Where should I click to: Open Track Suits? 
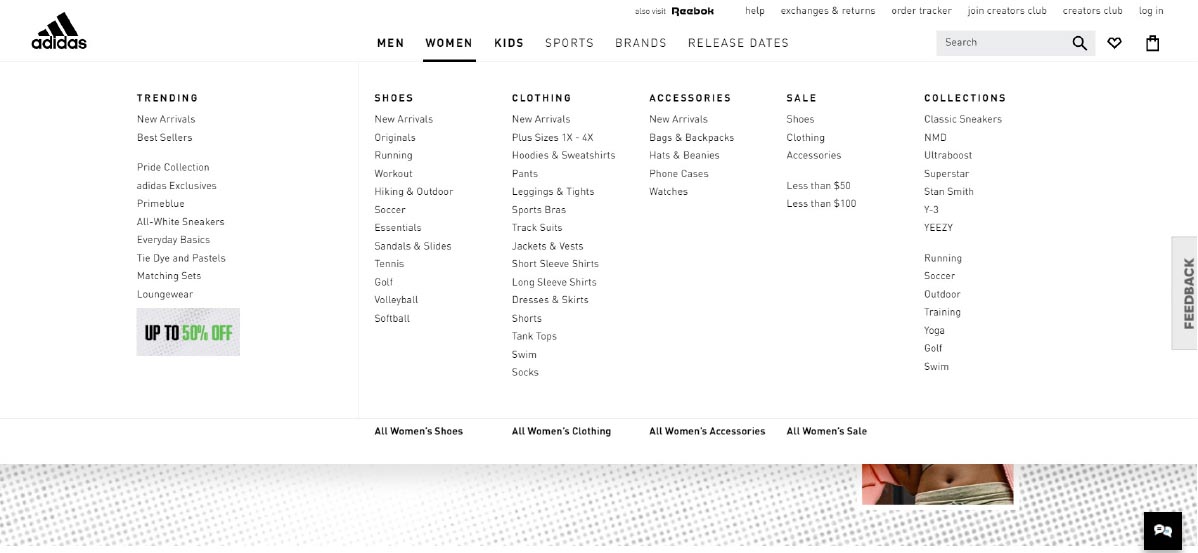(x=536, y=228)
